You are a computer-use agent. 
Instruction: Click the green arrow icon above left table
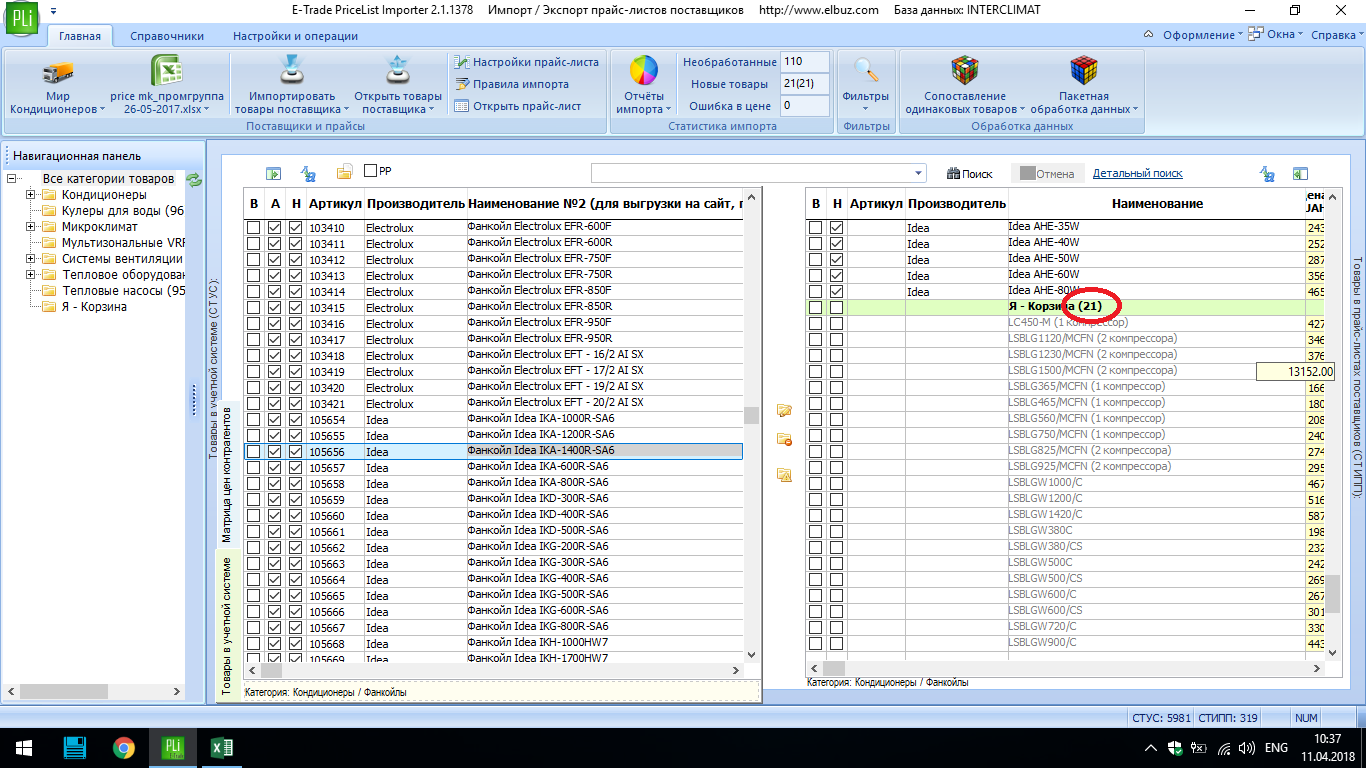[273, 173]
